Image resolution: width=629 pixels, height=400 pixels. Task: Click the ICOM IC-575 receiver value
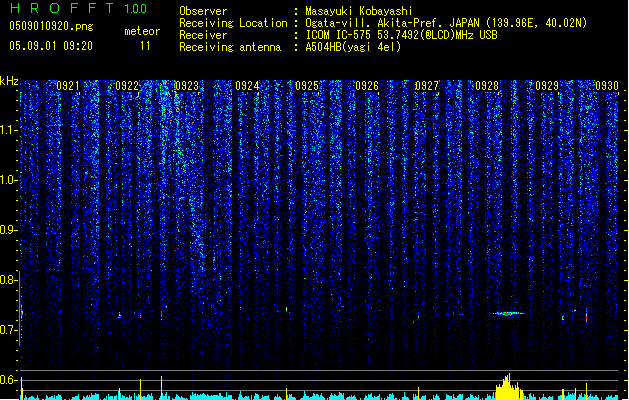[x=401, y=35]
